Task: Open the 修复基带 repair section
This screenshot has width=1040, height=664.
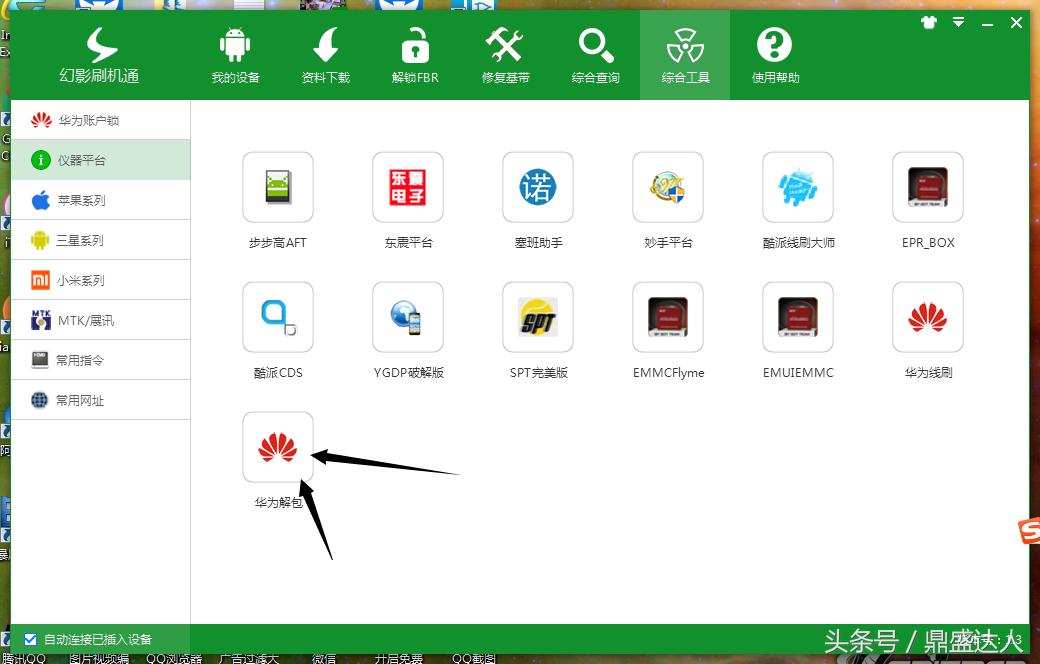Action: (x=505, y=56)
